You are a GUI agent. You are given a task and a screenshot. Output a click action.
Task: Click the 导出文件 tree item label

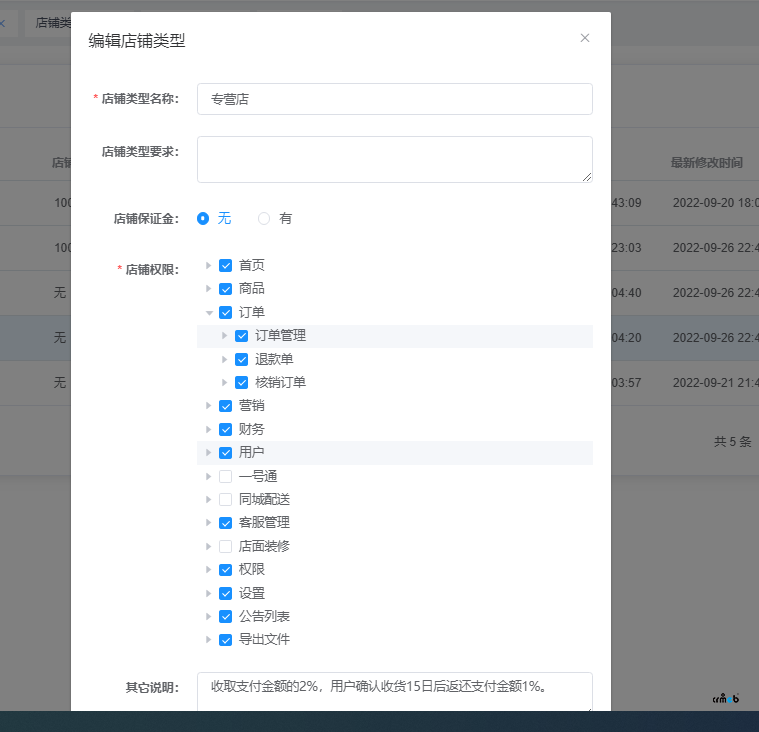tap(264, 639)
